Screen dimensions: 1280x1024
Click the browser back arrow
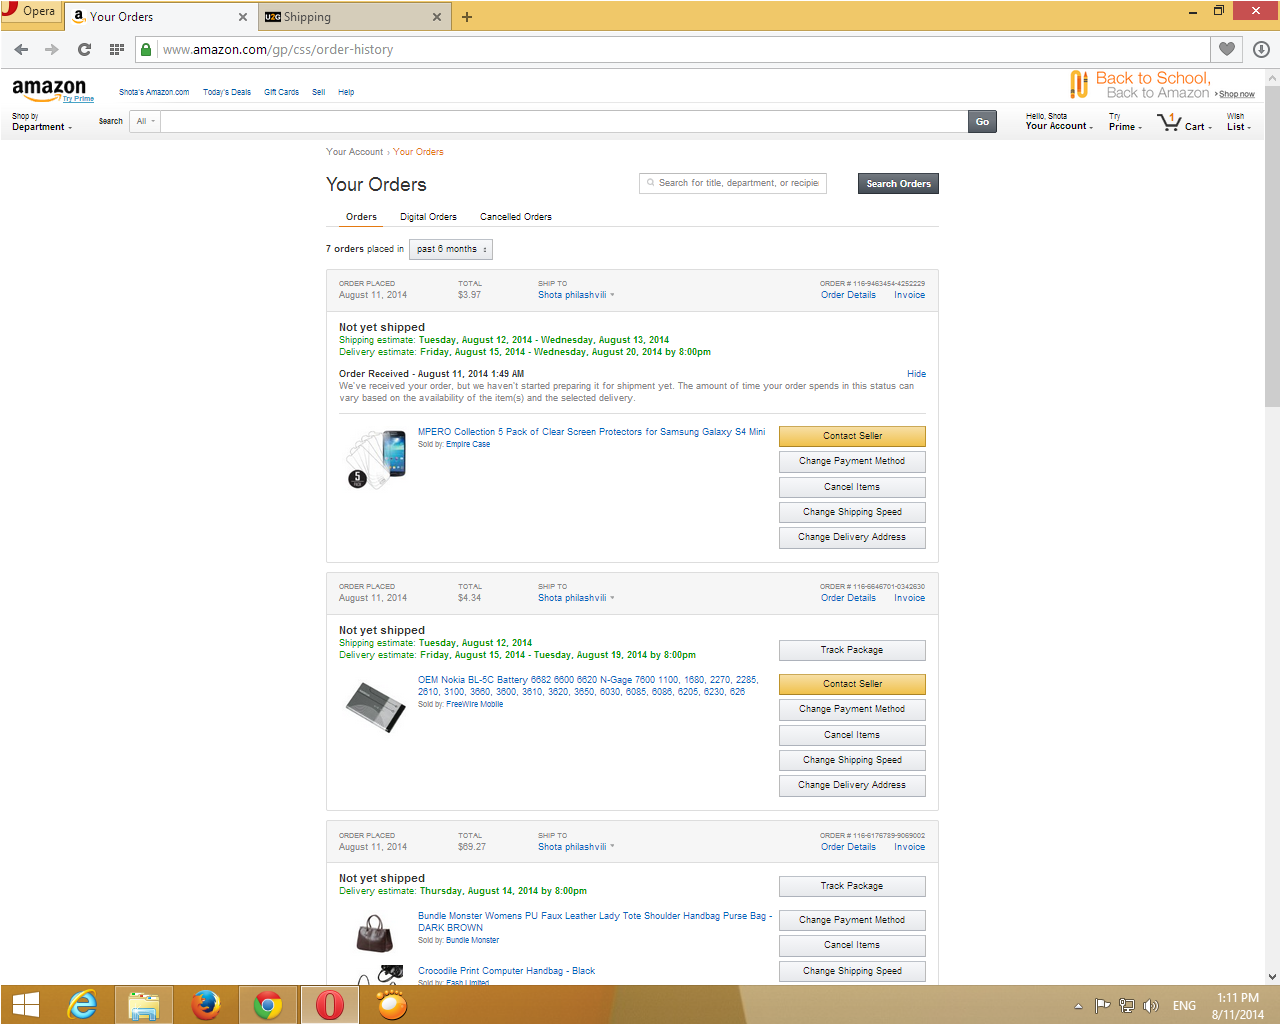point(21,49)
